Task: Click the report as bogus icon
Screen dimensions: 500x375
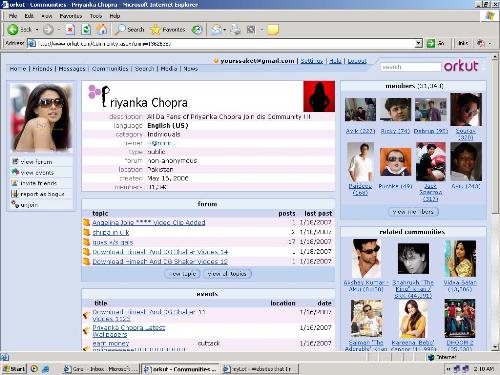Action: (15, 194)
